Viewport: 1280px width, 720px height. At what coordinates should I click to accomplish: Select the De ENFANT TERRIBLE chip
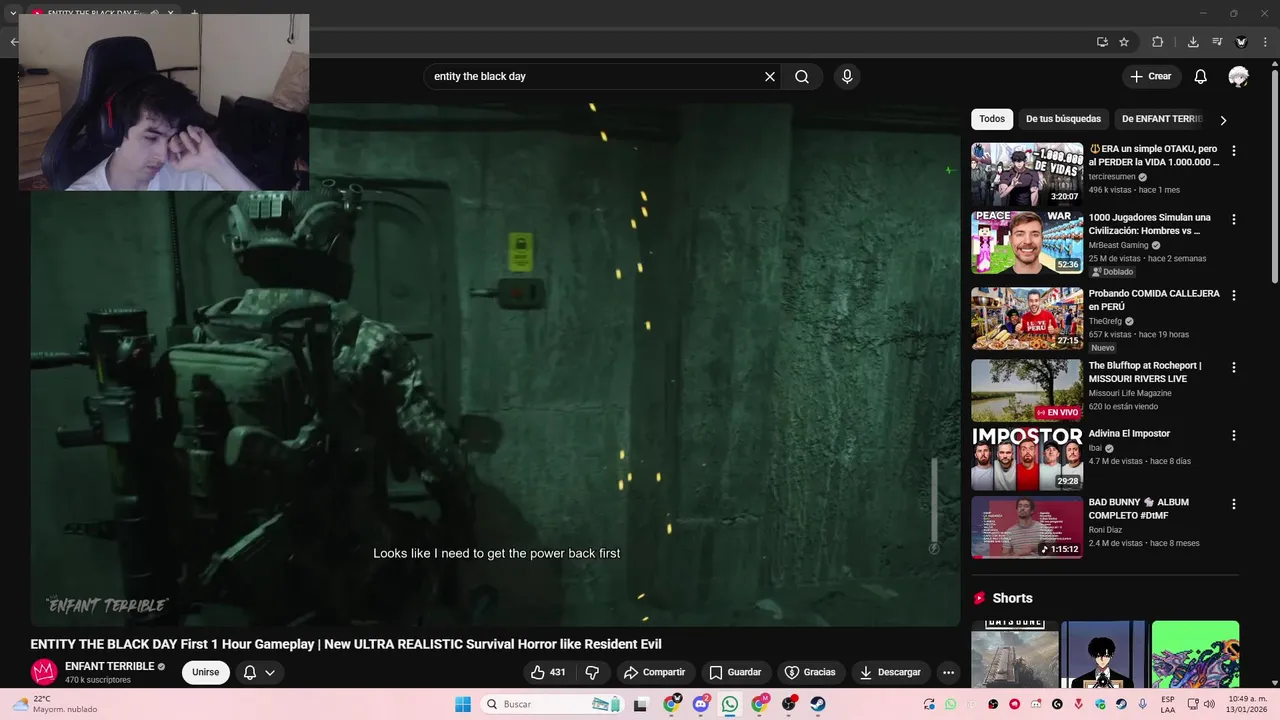coord(1160,119)
